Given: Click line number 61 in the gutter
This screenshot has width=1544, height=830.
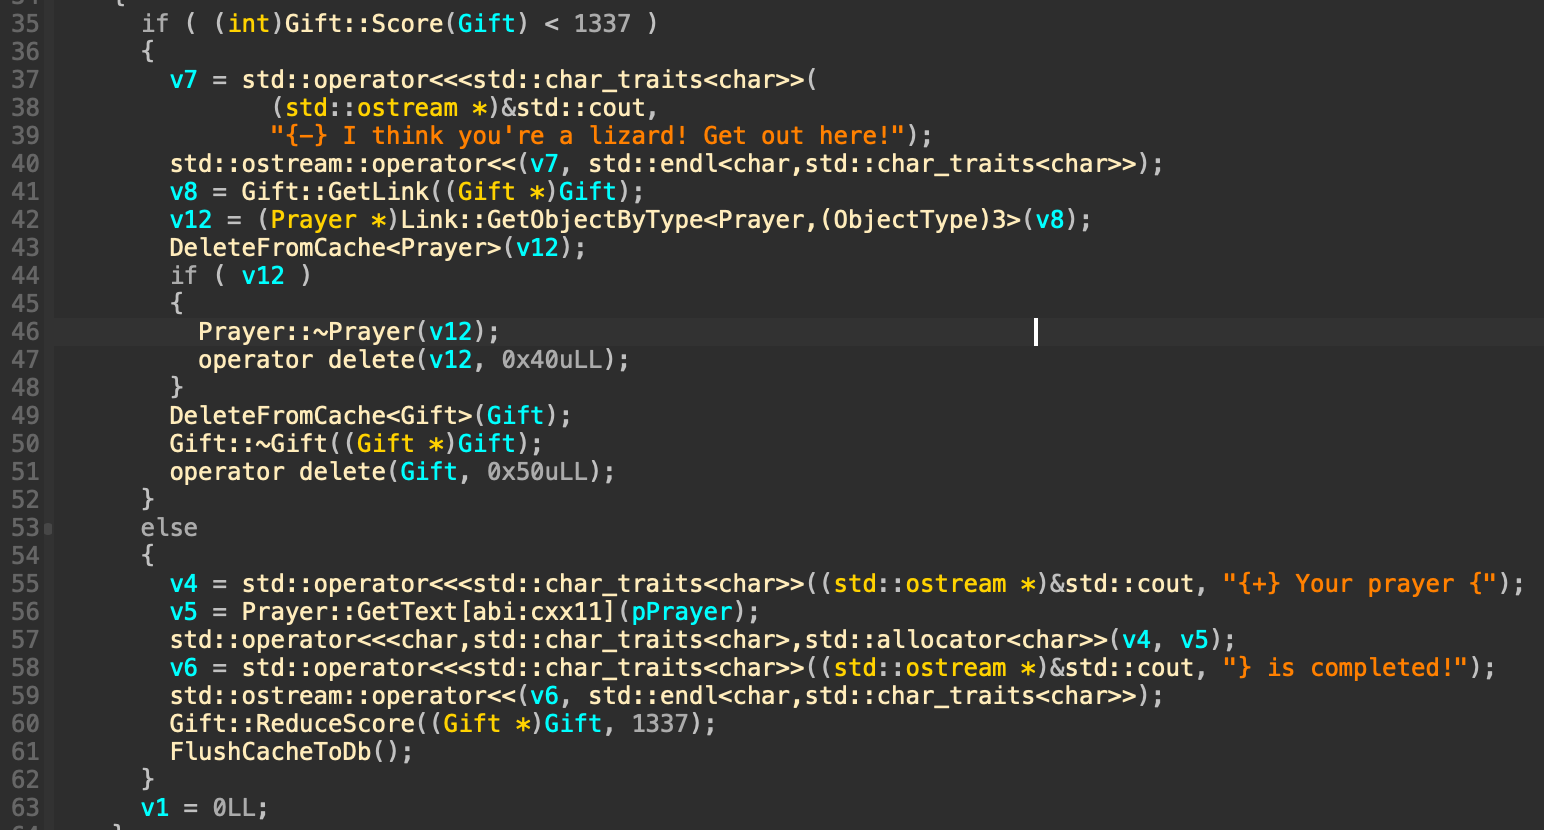Looking at the screenshot, I should pos(25,751).
